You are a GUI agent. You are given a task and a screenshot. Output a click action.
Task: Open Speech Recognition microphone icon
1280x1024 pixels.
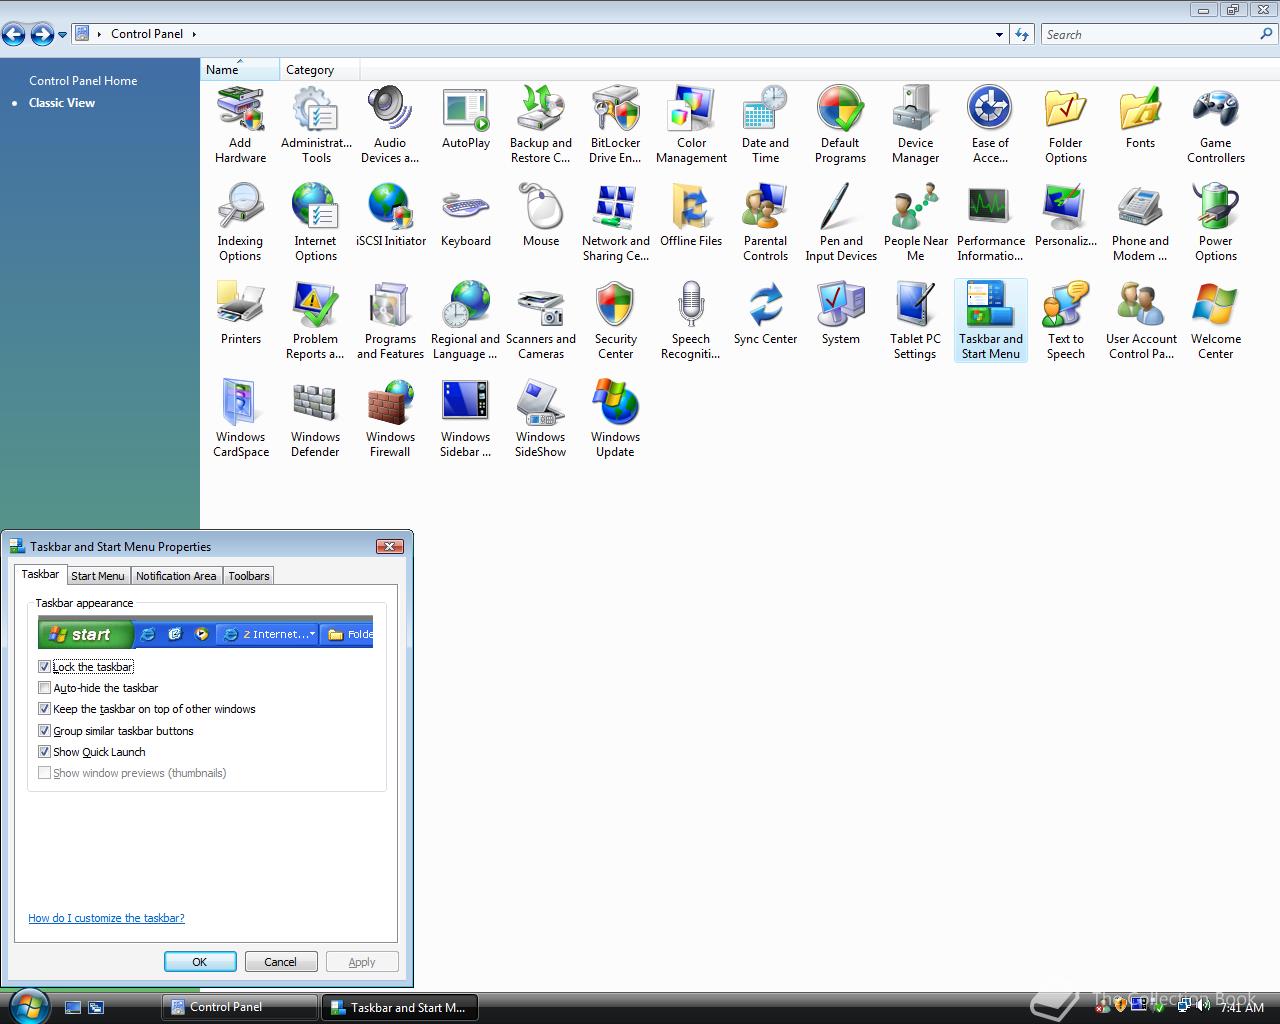691,321
